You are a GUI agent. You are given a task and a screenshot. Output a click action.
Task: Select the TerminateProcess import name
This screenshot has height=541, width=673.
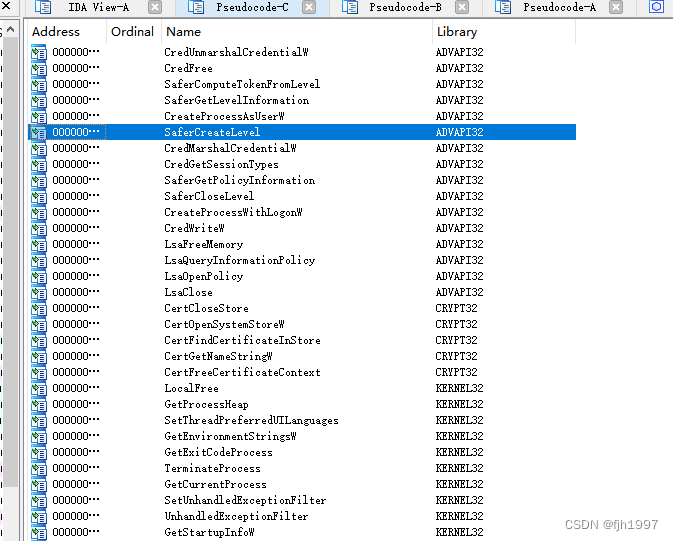click(212, 468)
